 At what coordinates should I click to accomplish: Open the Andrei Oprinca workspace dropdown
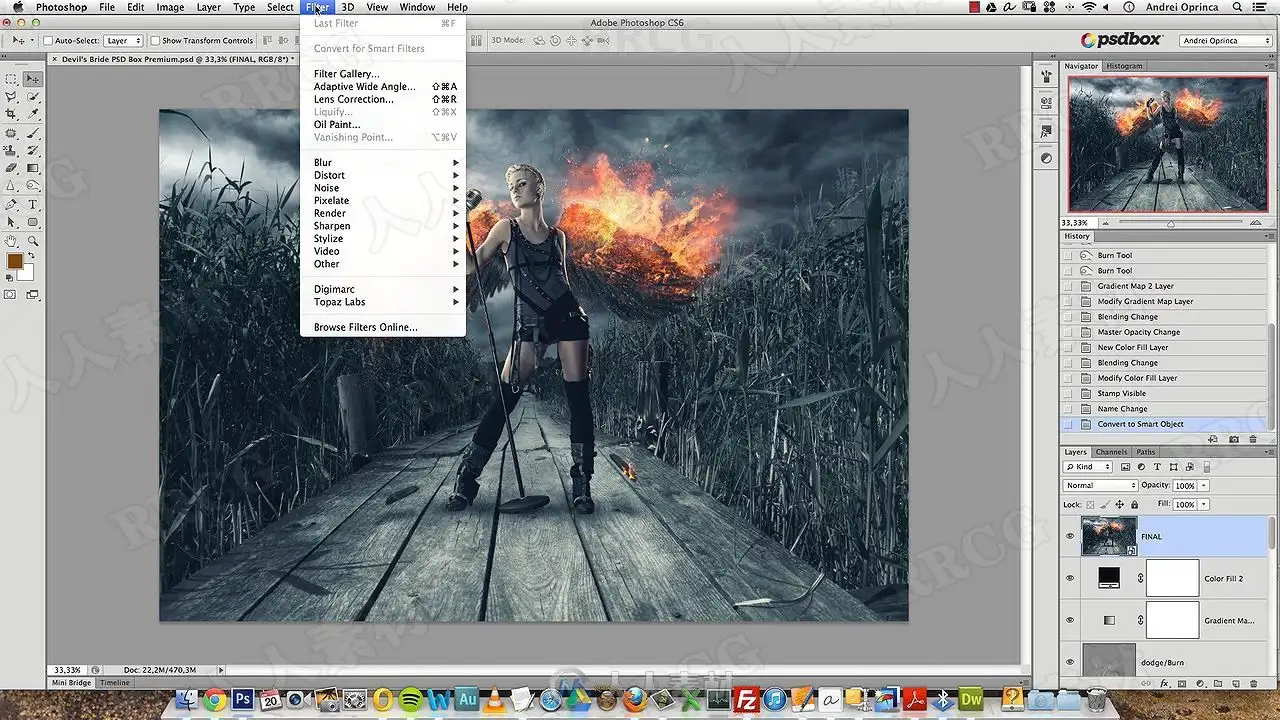coord(1225,41)
